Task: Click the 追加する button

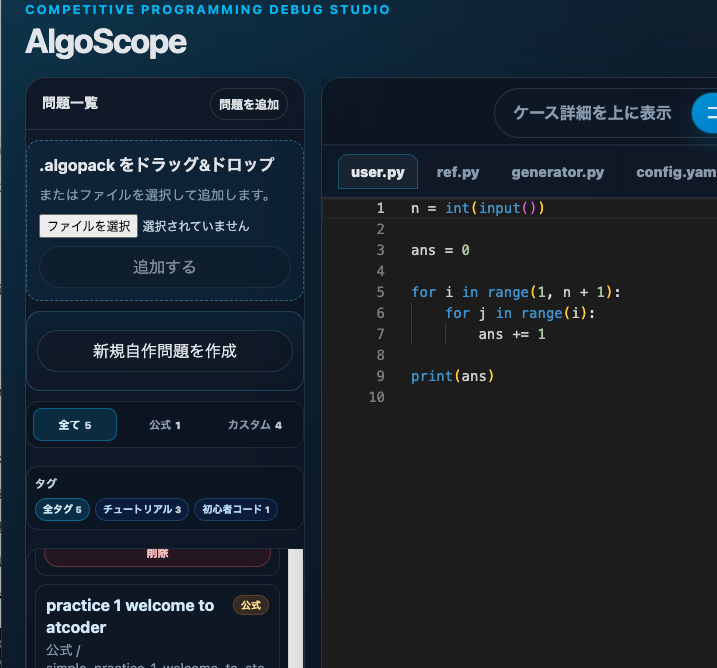Action: click(165, 267)
